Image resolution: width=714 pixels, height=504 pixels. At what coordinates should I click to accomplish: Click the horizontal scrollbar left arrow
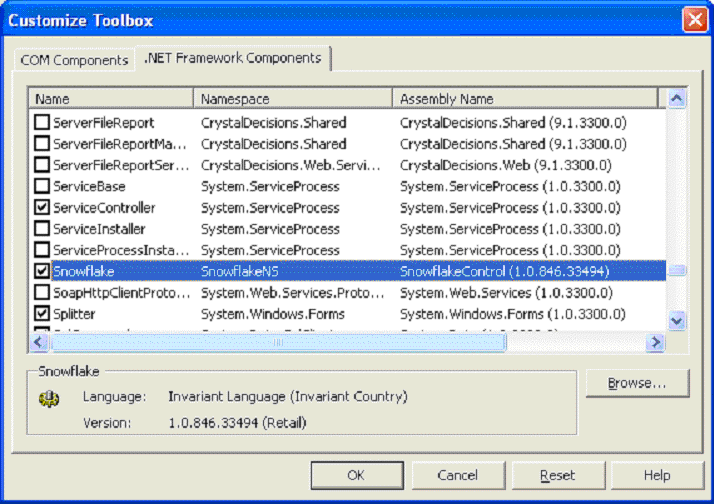pos(39,342)
